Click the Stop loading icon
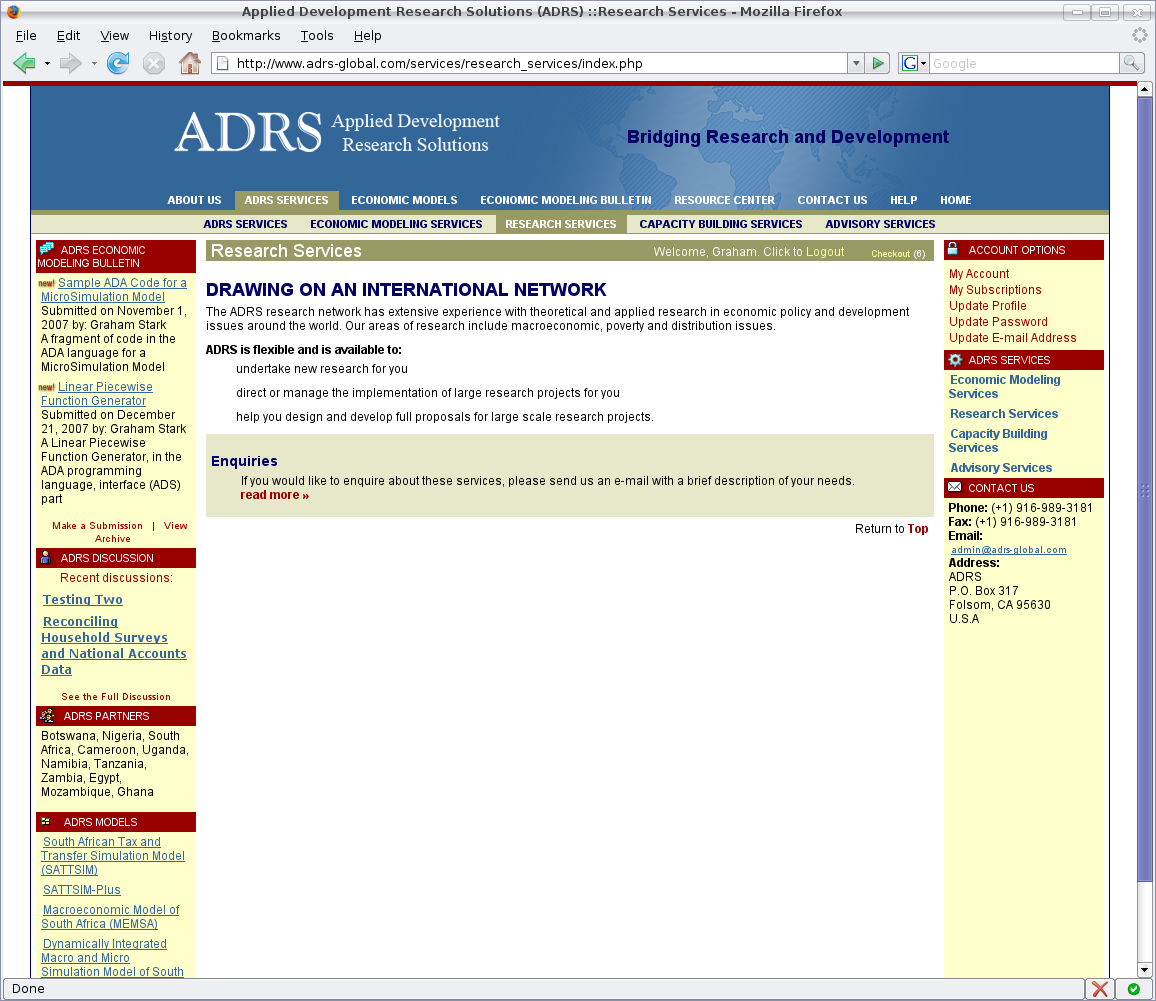1156x1001 pixels. click(x=154, y=64)
